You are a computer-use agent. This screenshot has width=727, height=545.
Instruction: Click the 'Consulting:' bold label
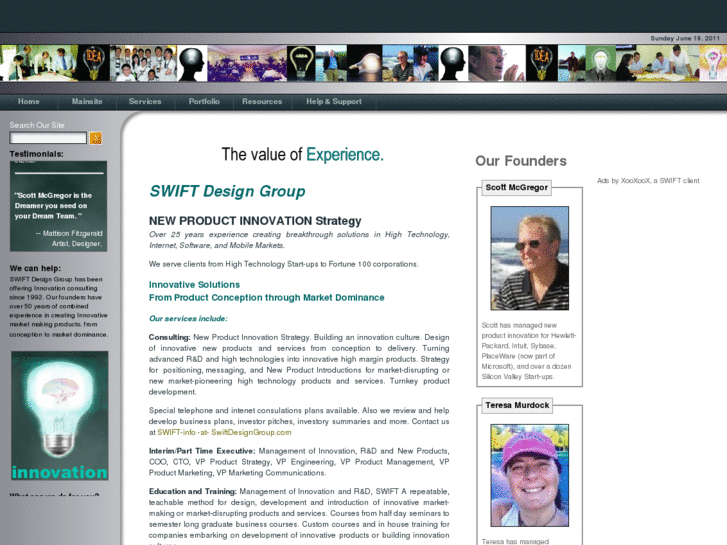tap(170, 337)
